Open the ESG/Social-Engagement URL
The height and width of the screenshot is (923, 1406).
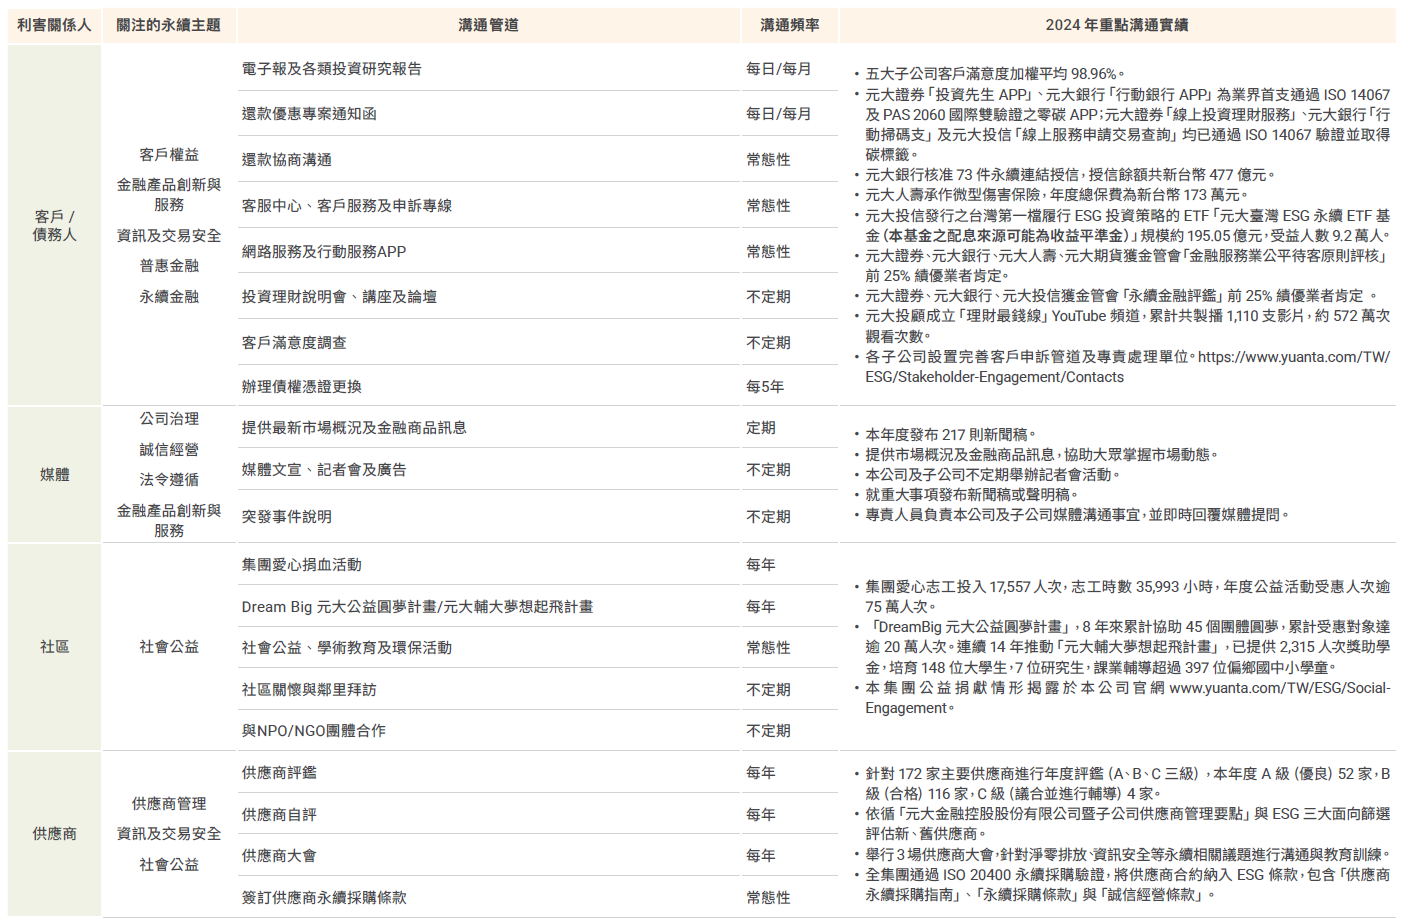click(x=1128, y=698)
